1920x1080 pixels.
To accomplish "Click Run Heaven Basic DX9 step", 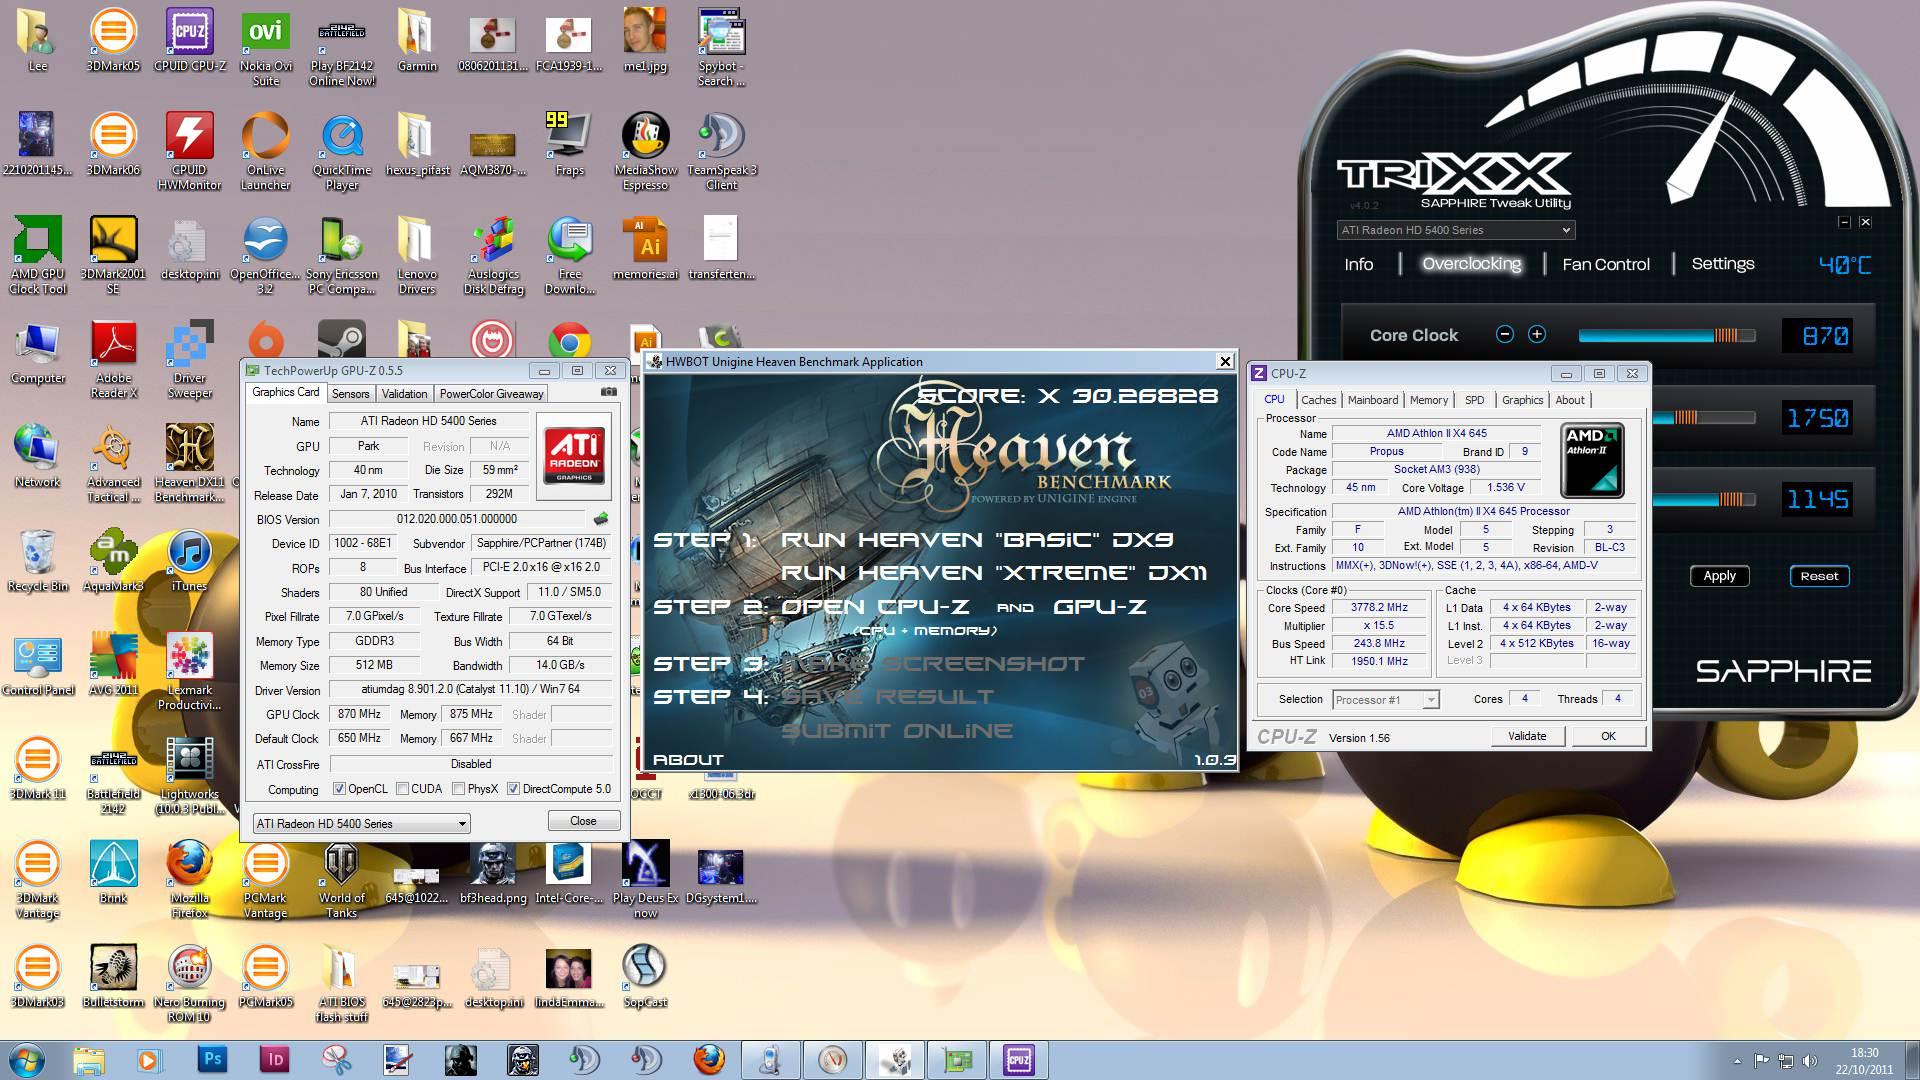I will tap(977, 540).
